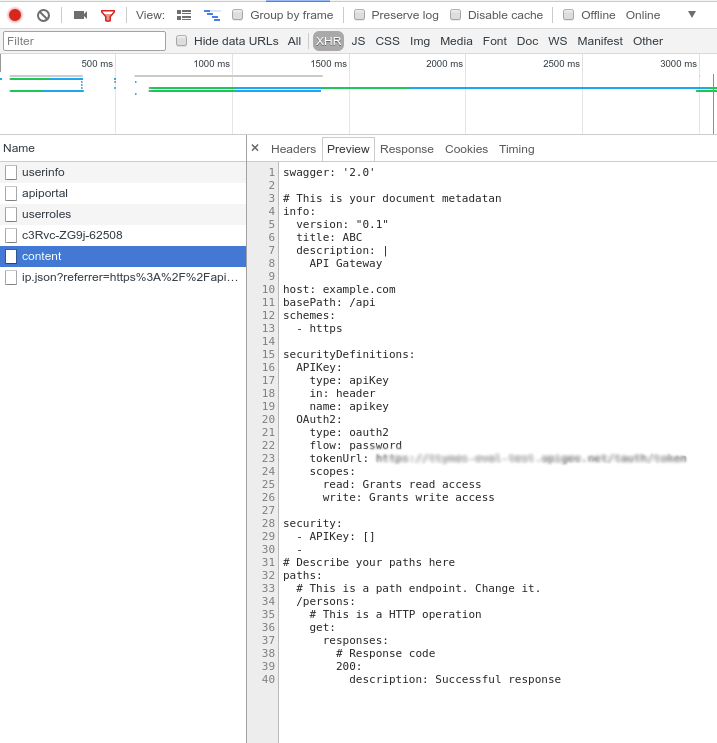Enable Group by frame checkbox
Image resolution: width=717 pixels, height=743 pixels.
click(237, 15)
